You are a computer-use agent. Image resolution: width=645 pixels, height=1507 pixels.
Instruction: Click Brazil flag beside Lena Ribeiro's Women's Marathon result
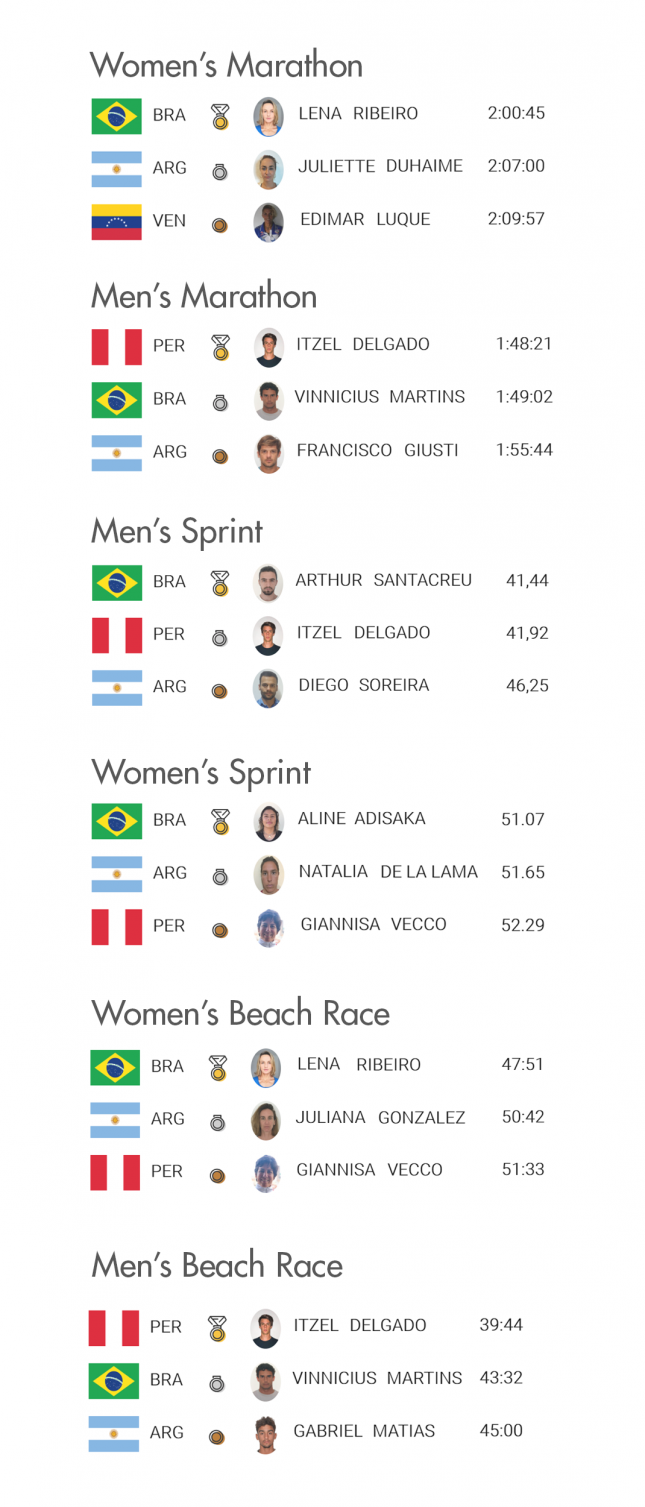117,116
